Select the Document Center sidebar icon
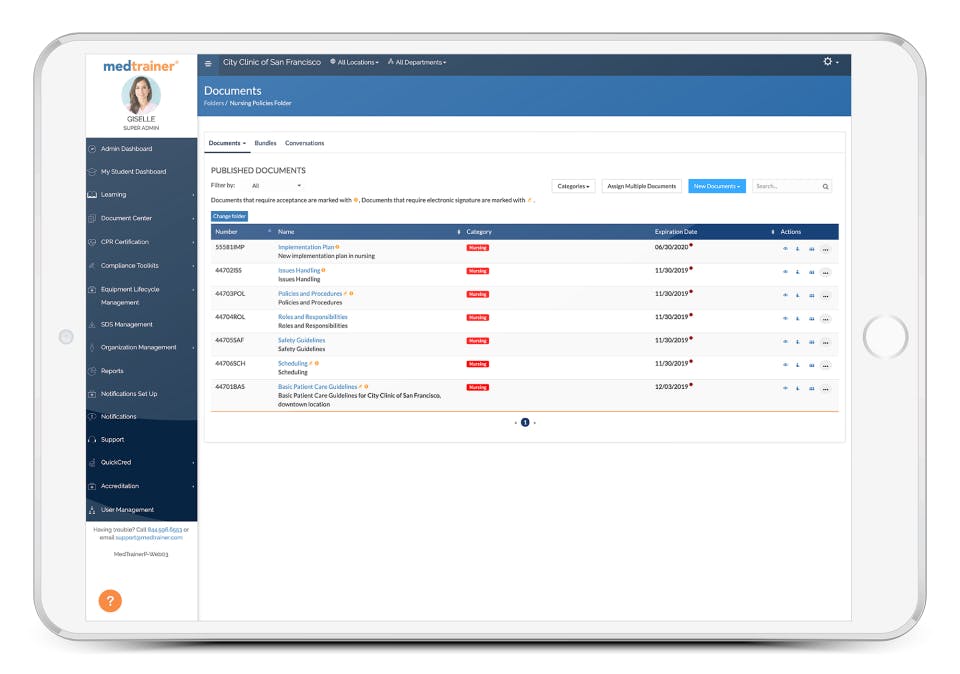The width and height of the screenshot is (960, 674). (92, 218)
